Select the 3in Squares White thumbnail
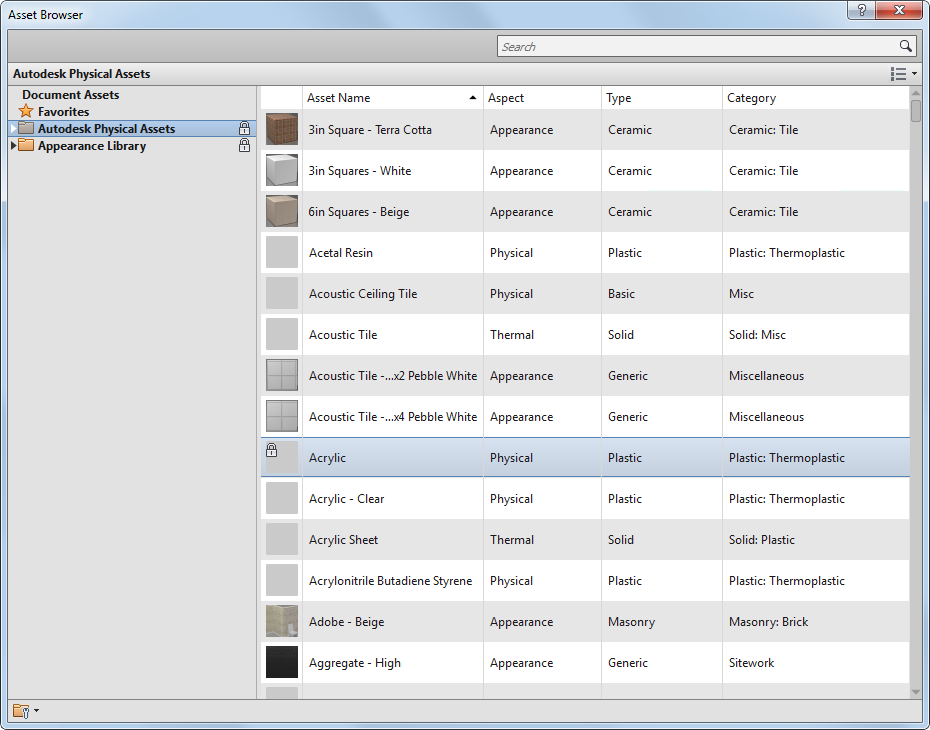Screen dimensions: 930x730 [x=282, y=170]
